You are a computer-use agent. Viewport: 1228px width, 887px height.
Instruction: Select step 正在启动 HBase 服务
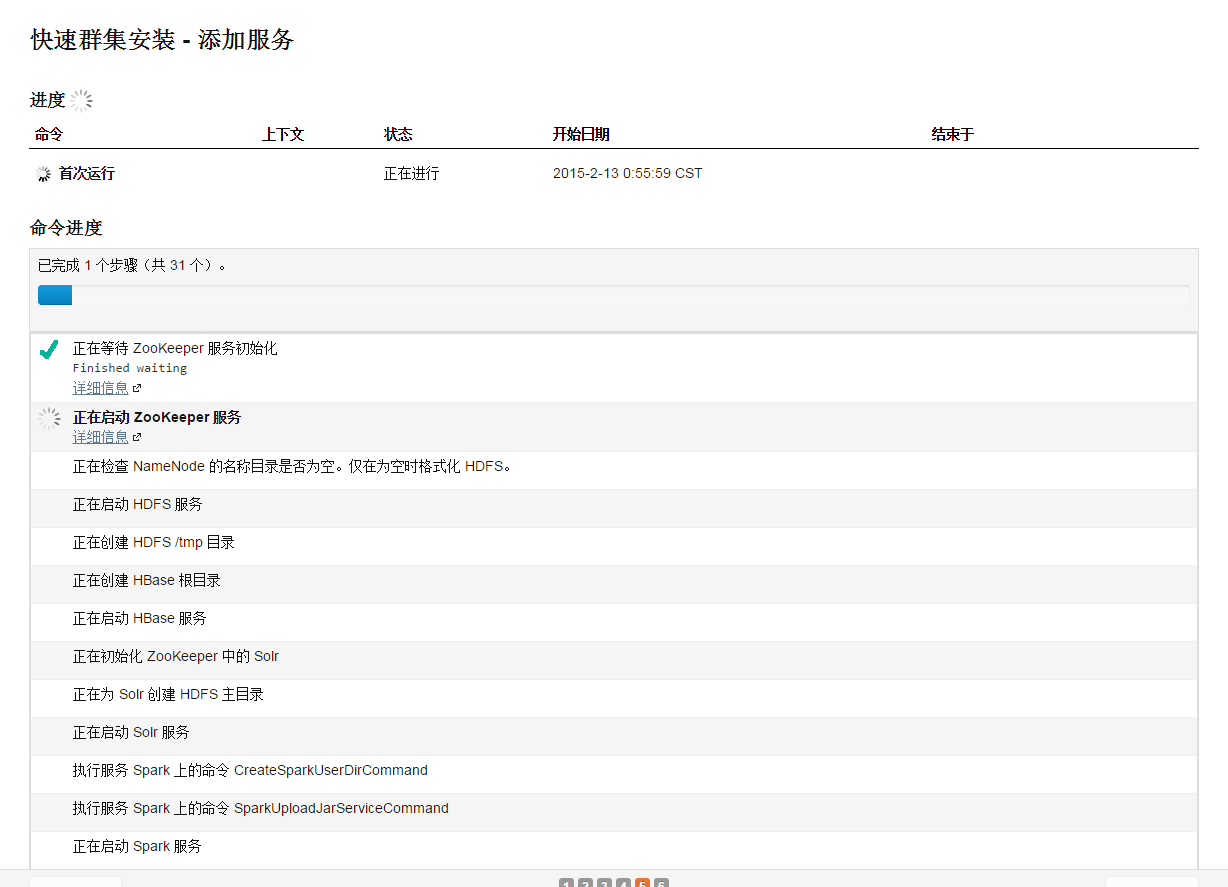pyautogui.click(x=140, y=618)
